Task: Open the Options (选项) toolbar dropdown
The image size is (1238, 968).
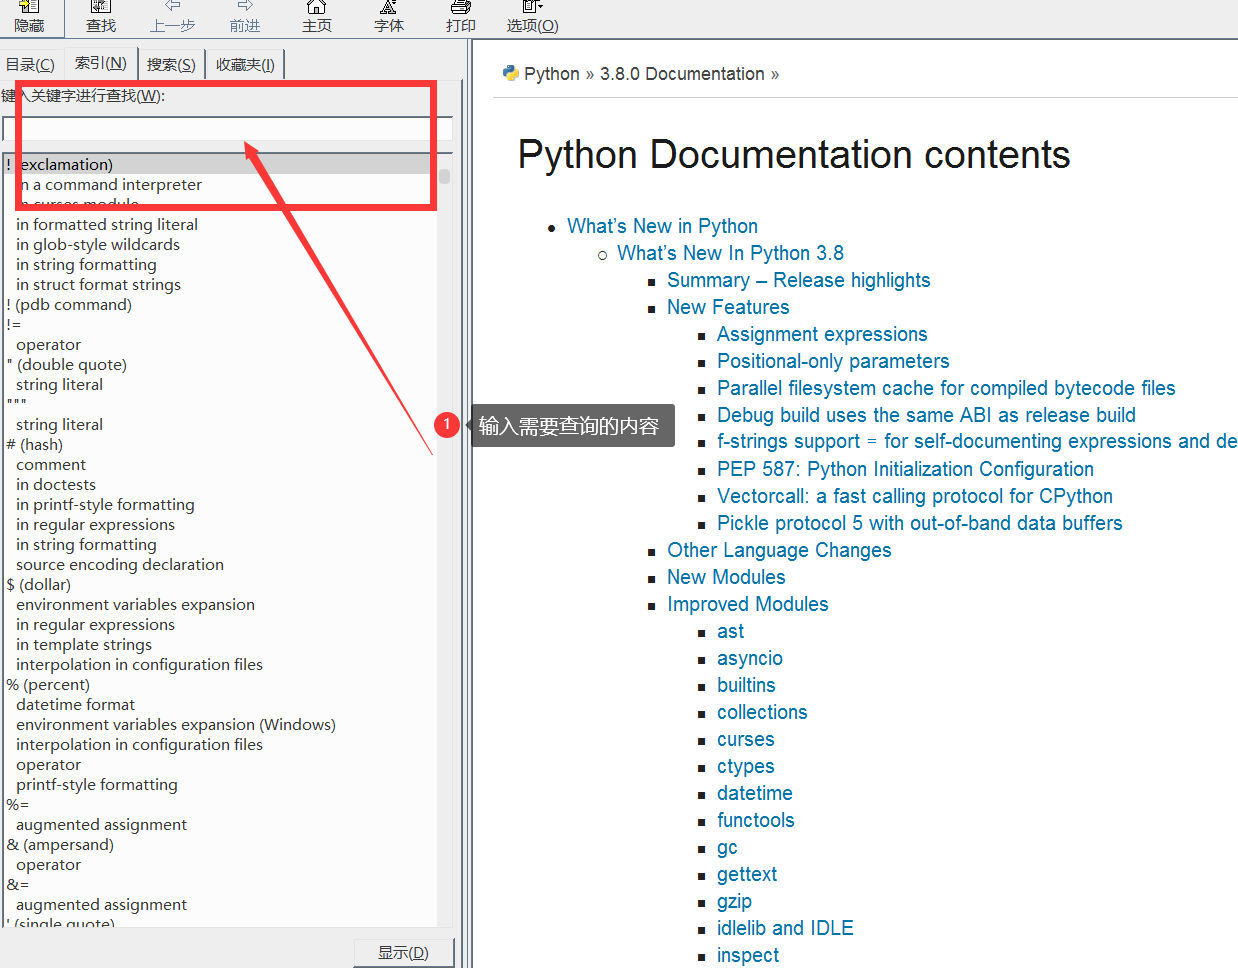Action: tap(532, 16)
